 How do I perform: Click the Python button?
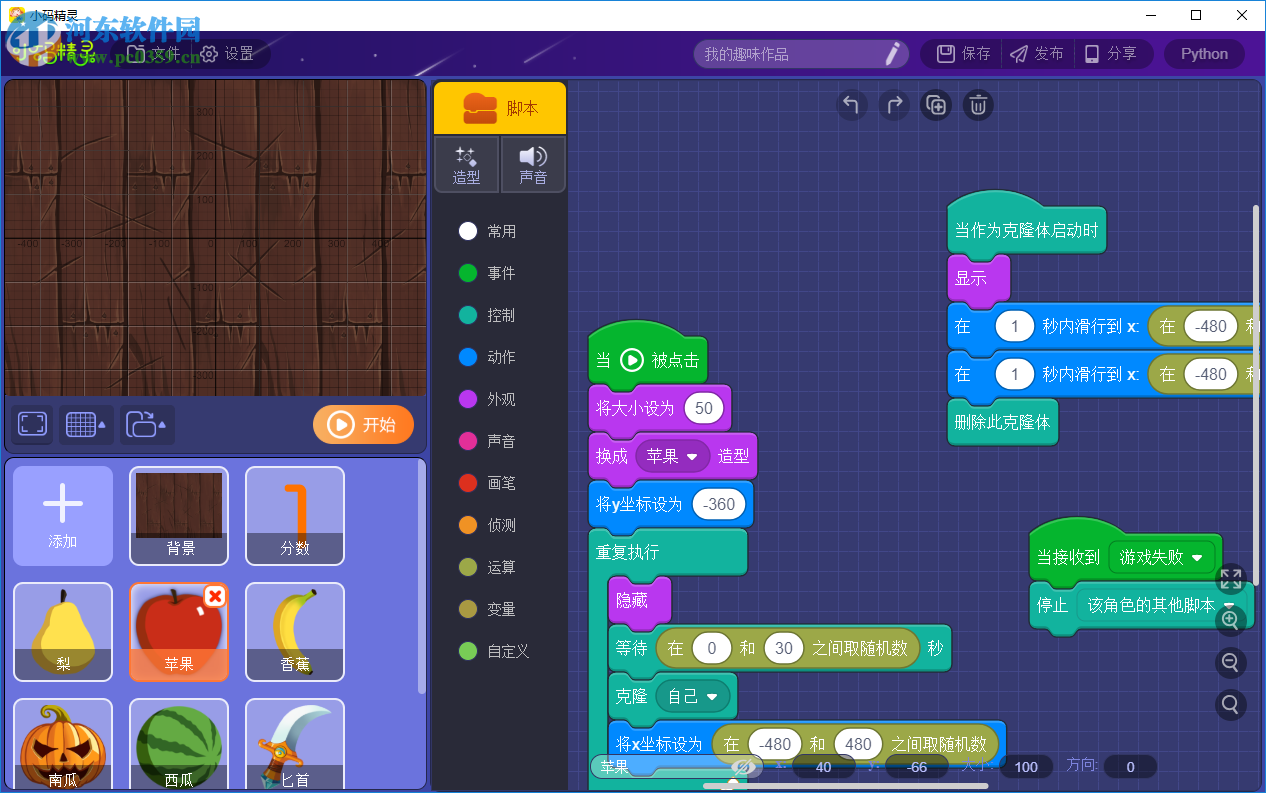click(x=1203, y=54)
